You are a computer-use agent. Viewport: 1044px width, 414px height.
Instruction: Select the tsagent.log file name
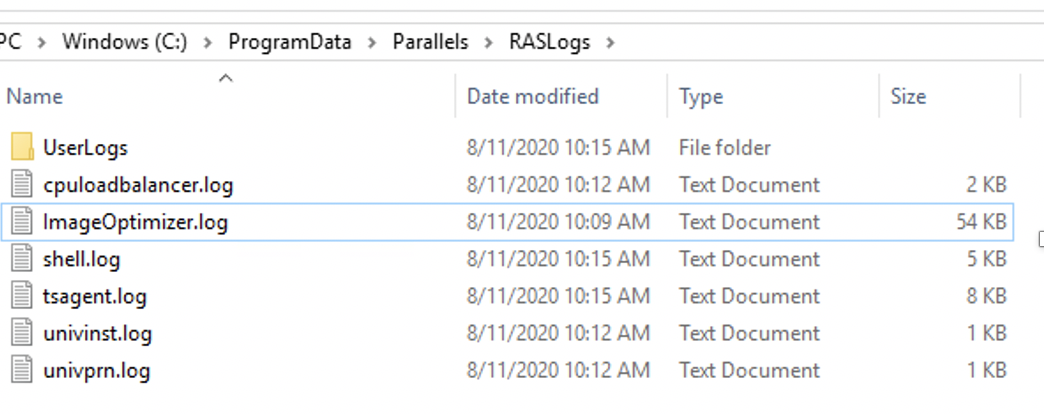coord(94,296)
